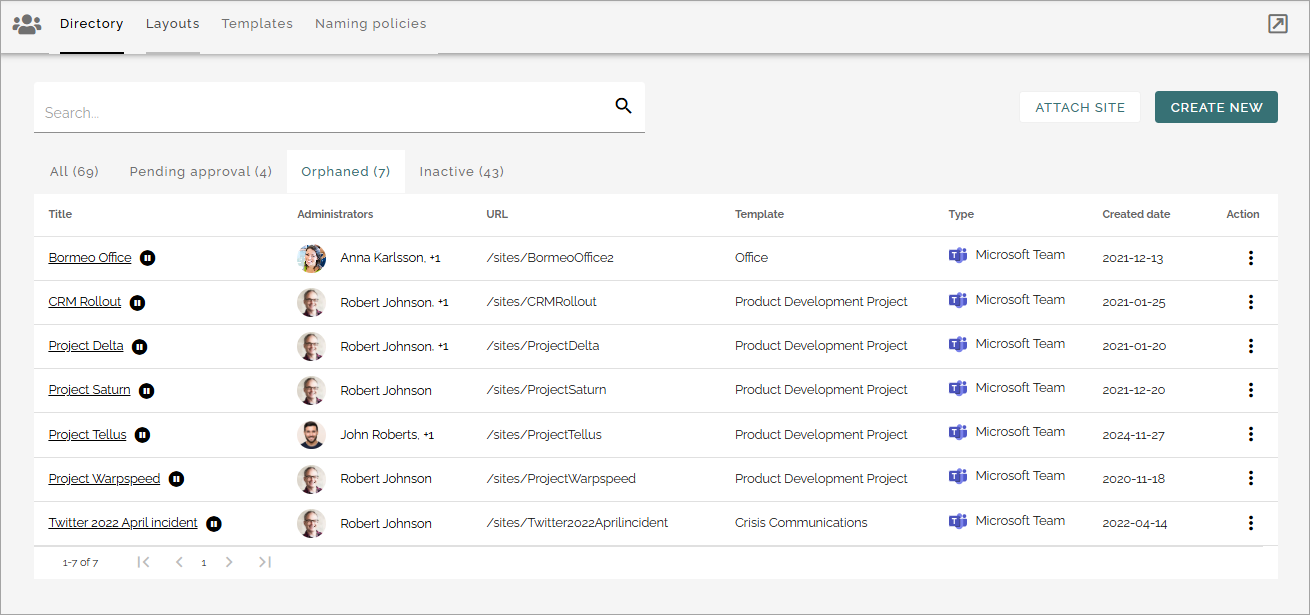Click pause icon next to Twitter 2022 April incident

[213, 523]
